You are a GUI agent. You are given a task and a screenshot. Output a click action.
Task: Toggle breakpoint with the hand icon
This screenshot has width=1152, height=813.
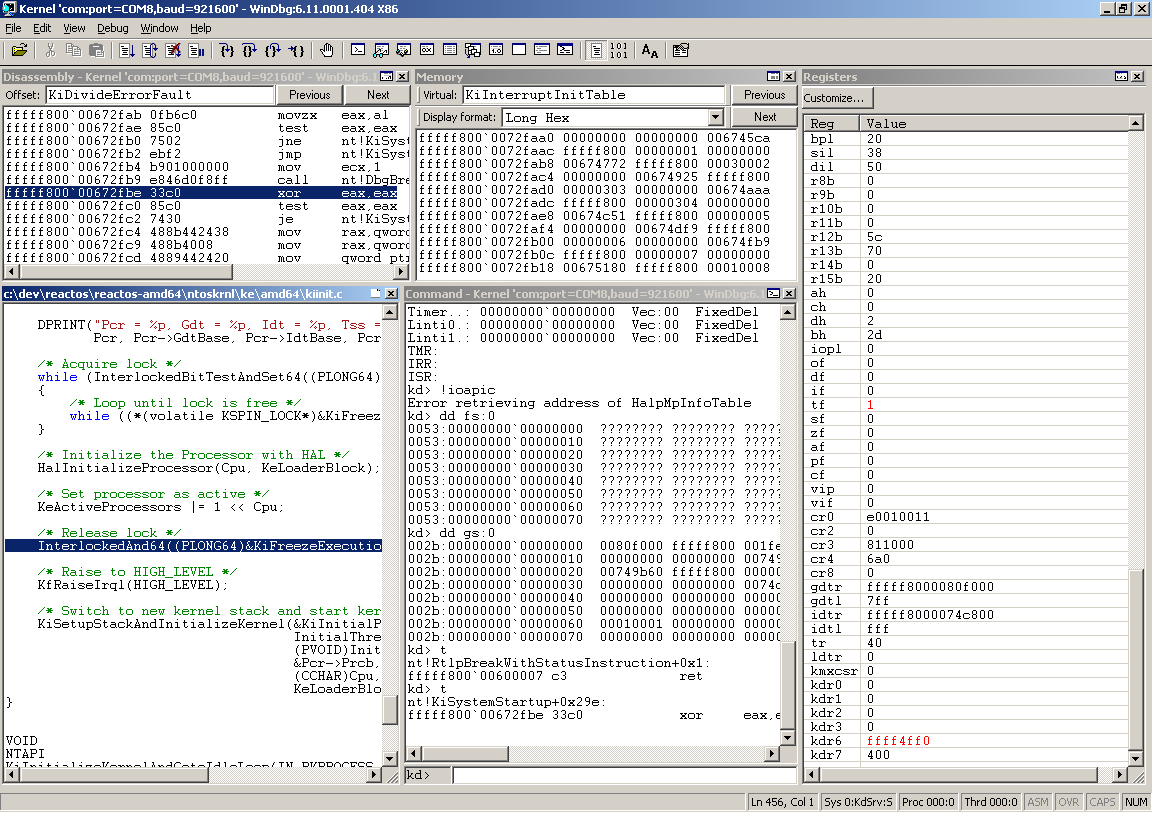pyautogui.click(x=327, y=50)
